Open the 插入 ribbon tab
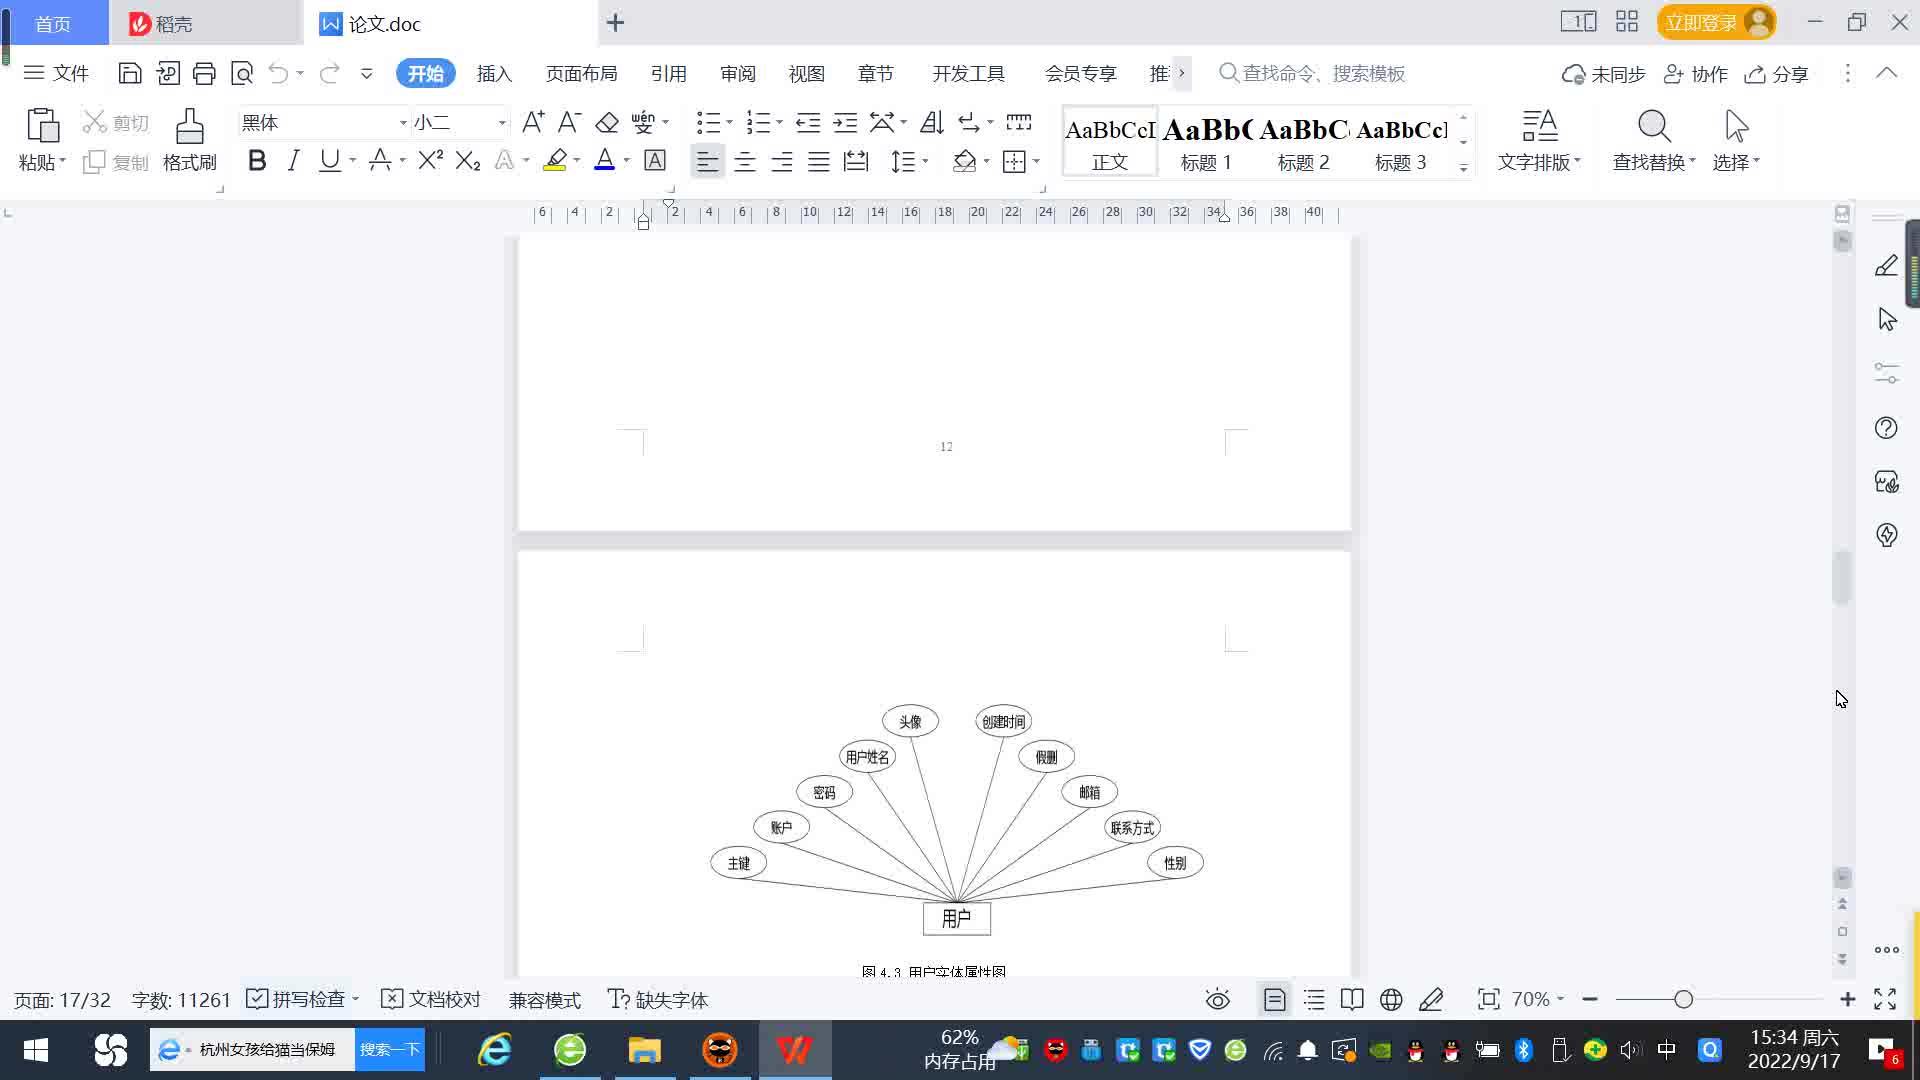The width and height of the screenshot is (1920, 1080). 493,74
